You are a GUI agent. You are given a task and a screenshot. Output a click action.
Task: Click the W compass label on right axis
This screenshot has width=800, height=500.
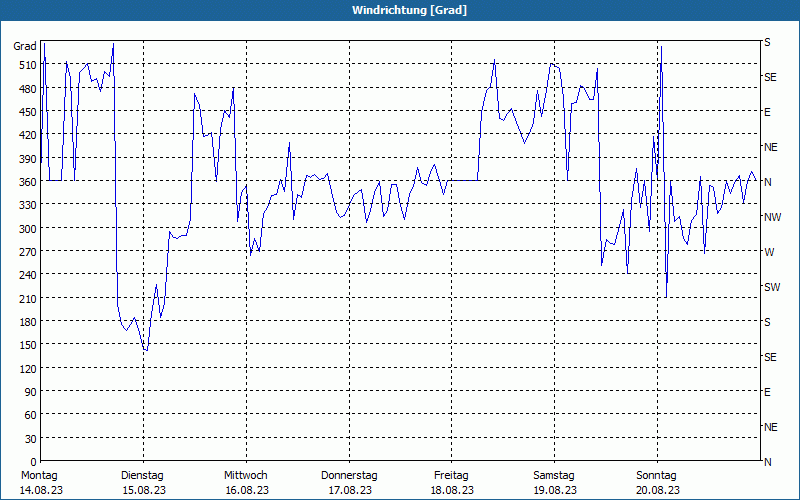point(769,252)
